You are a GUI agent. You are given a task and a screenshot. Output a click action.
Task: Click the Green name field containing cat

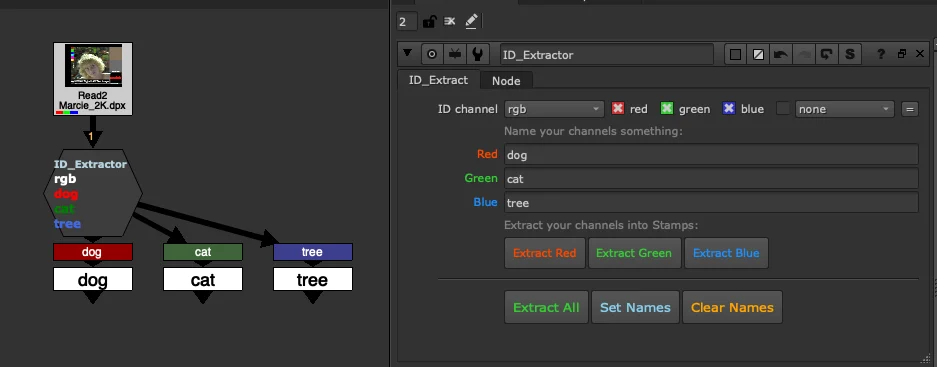point(711,178)
